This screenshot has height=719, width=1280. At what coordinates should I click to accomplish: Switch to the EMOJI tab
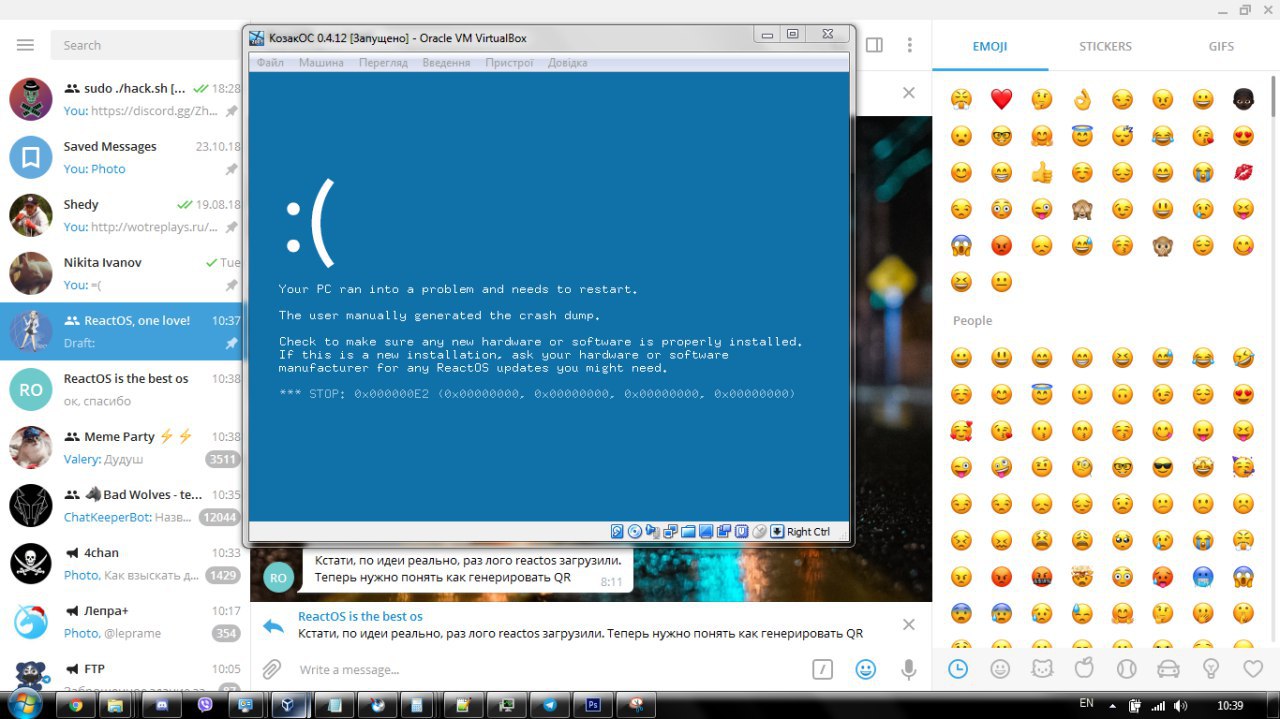pos(990,46)
